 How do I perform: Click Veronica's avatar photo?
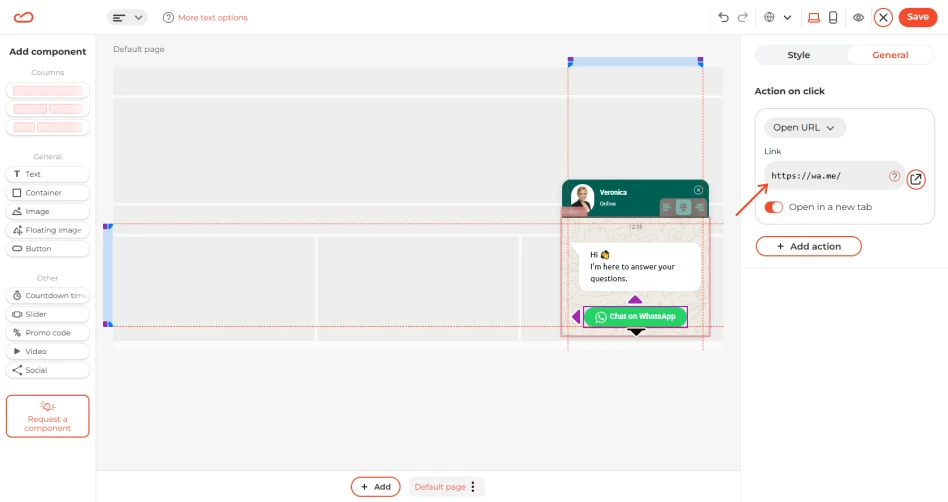[x=583, y=197]
